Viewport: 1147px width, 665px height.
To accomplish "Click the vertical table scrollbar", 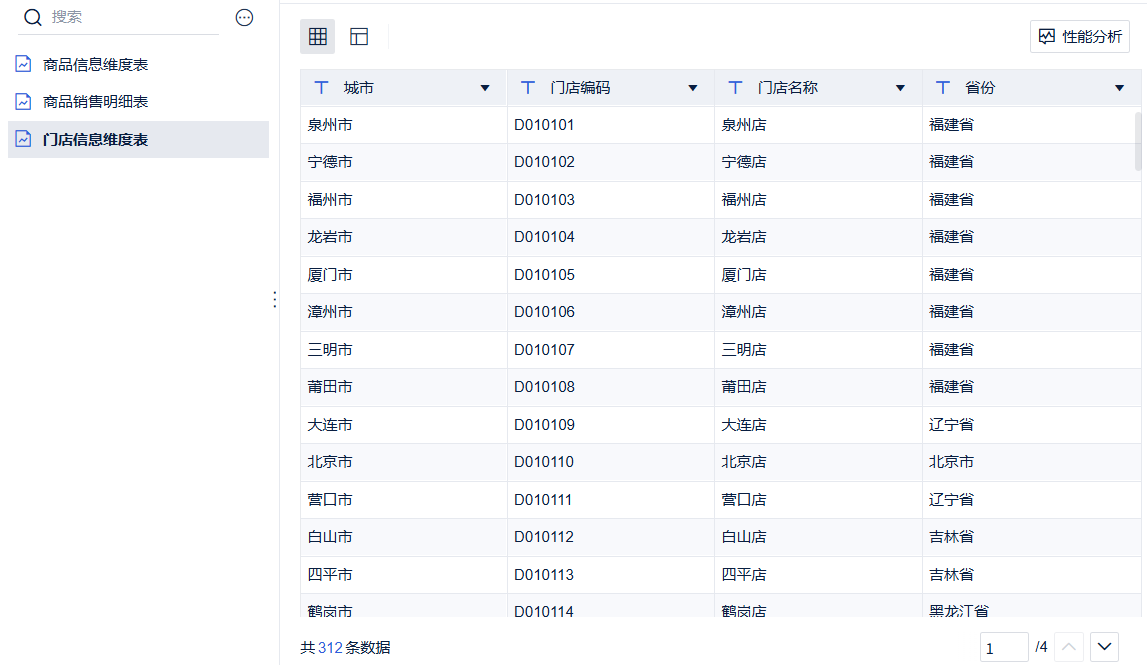I will point(1138,140).
